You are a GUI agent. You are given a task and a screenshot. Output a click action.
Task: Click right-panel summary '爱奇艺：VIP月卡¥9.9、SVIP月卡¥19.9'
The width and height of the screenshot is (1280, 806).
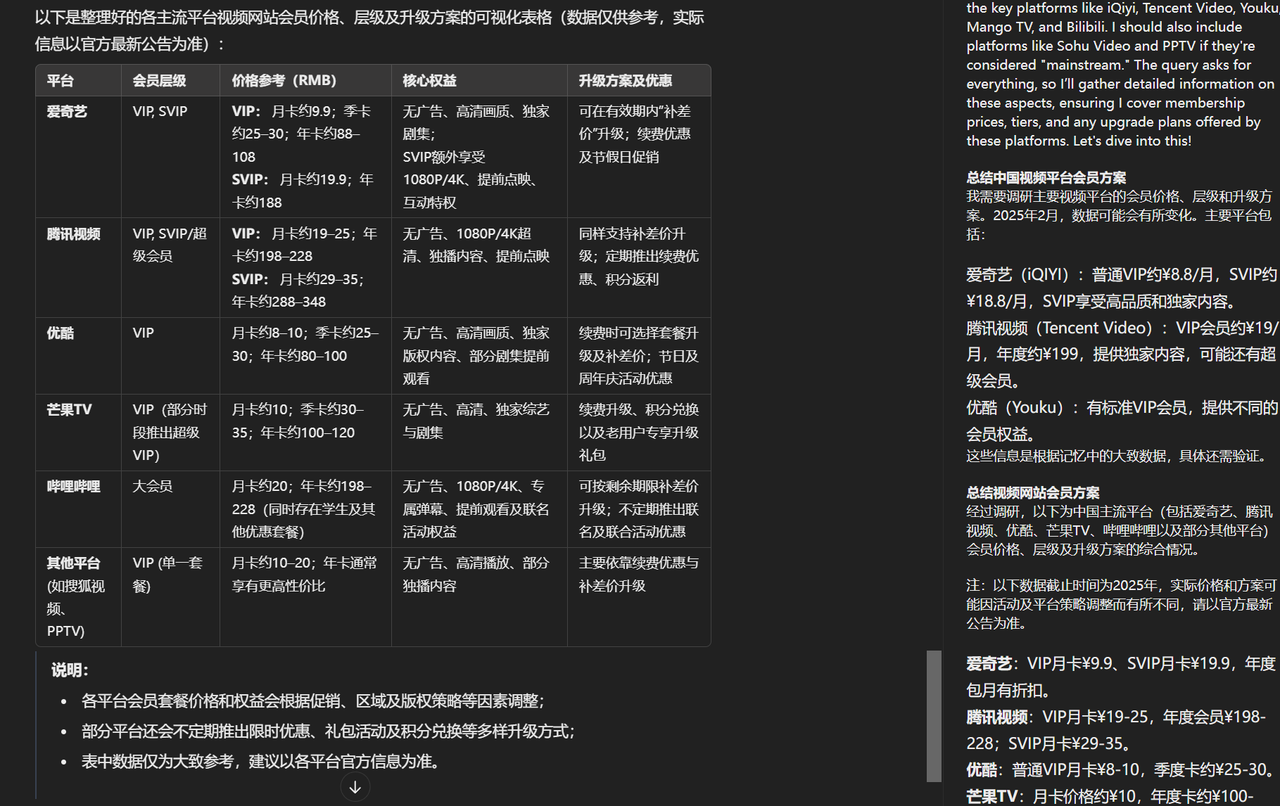[x=1121, y=677]
